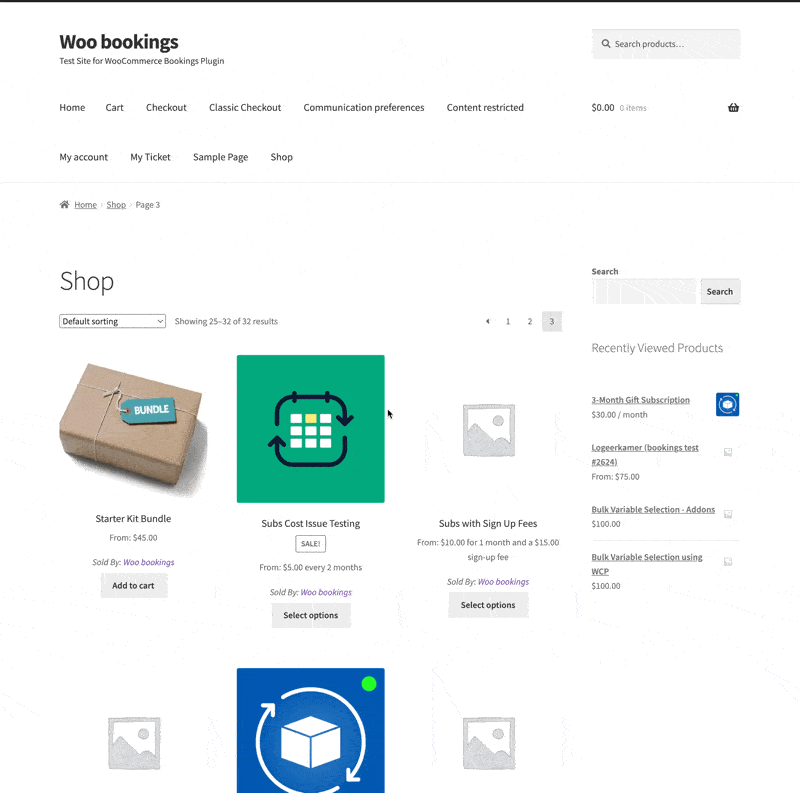Click 'Showing 25–32 of 32 results' text
This screenshot has width=800, height=793.
pos(226,321)
